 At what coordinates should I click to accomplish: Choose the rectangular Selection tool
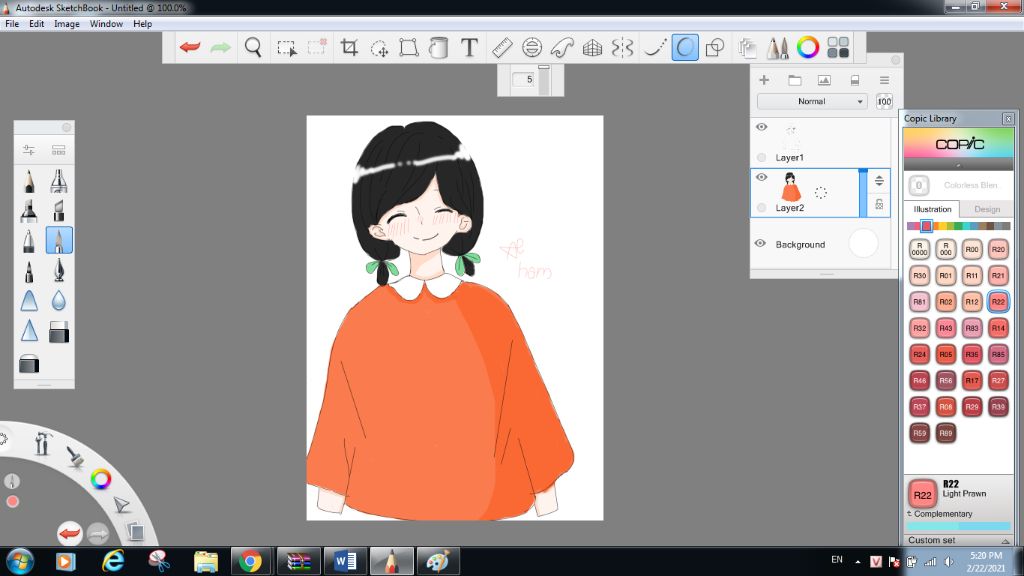click(x=287, y=48)
